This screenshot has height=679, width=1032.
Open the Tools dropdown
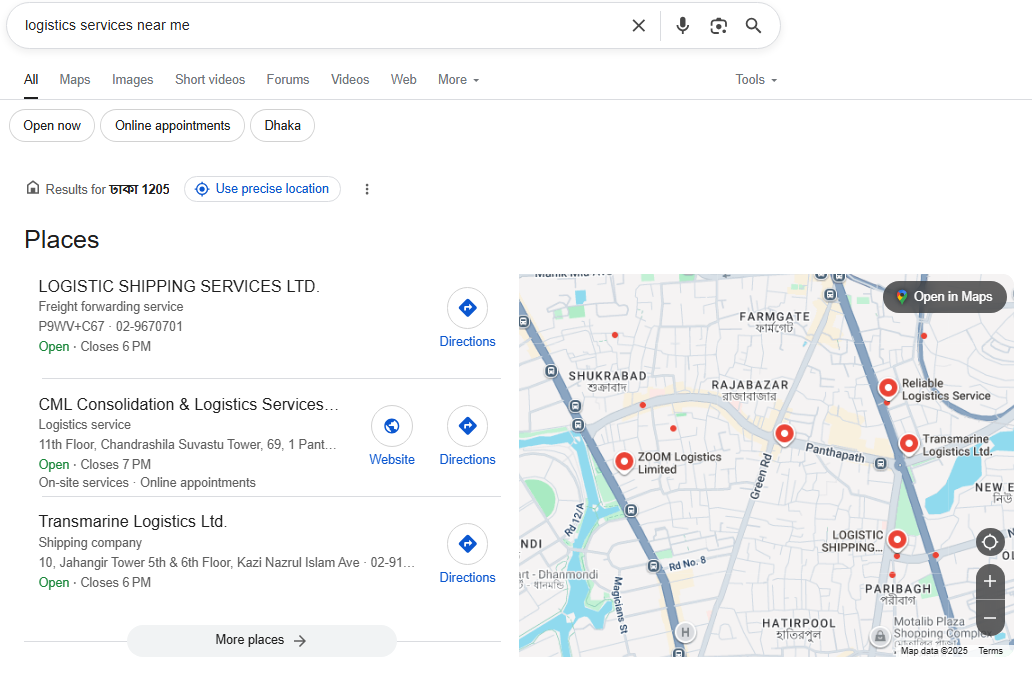[x=756, y=80]
